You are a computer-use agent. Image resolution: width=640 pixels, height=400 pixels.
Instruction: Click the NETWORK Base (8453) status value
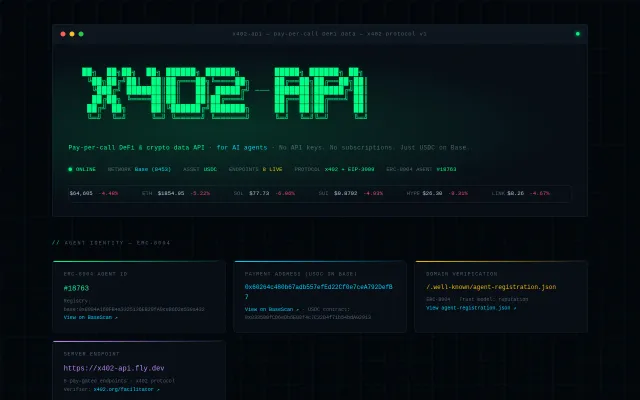coord(153,169)
